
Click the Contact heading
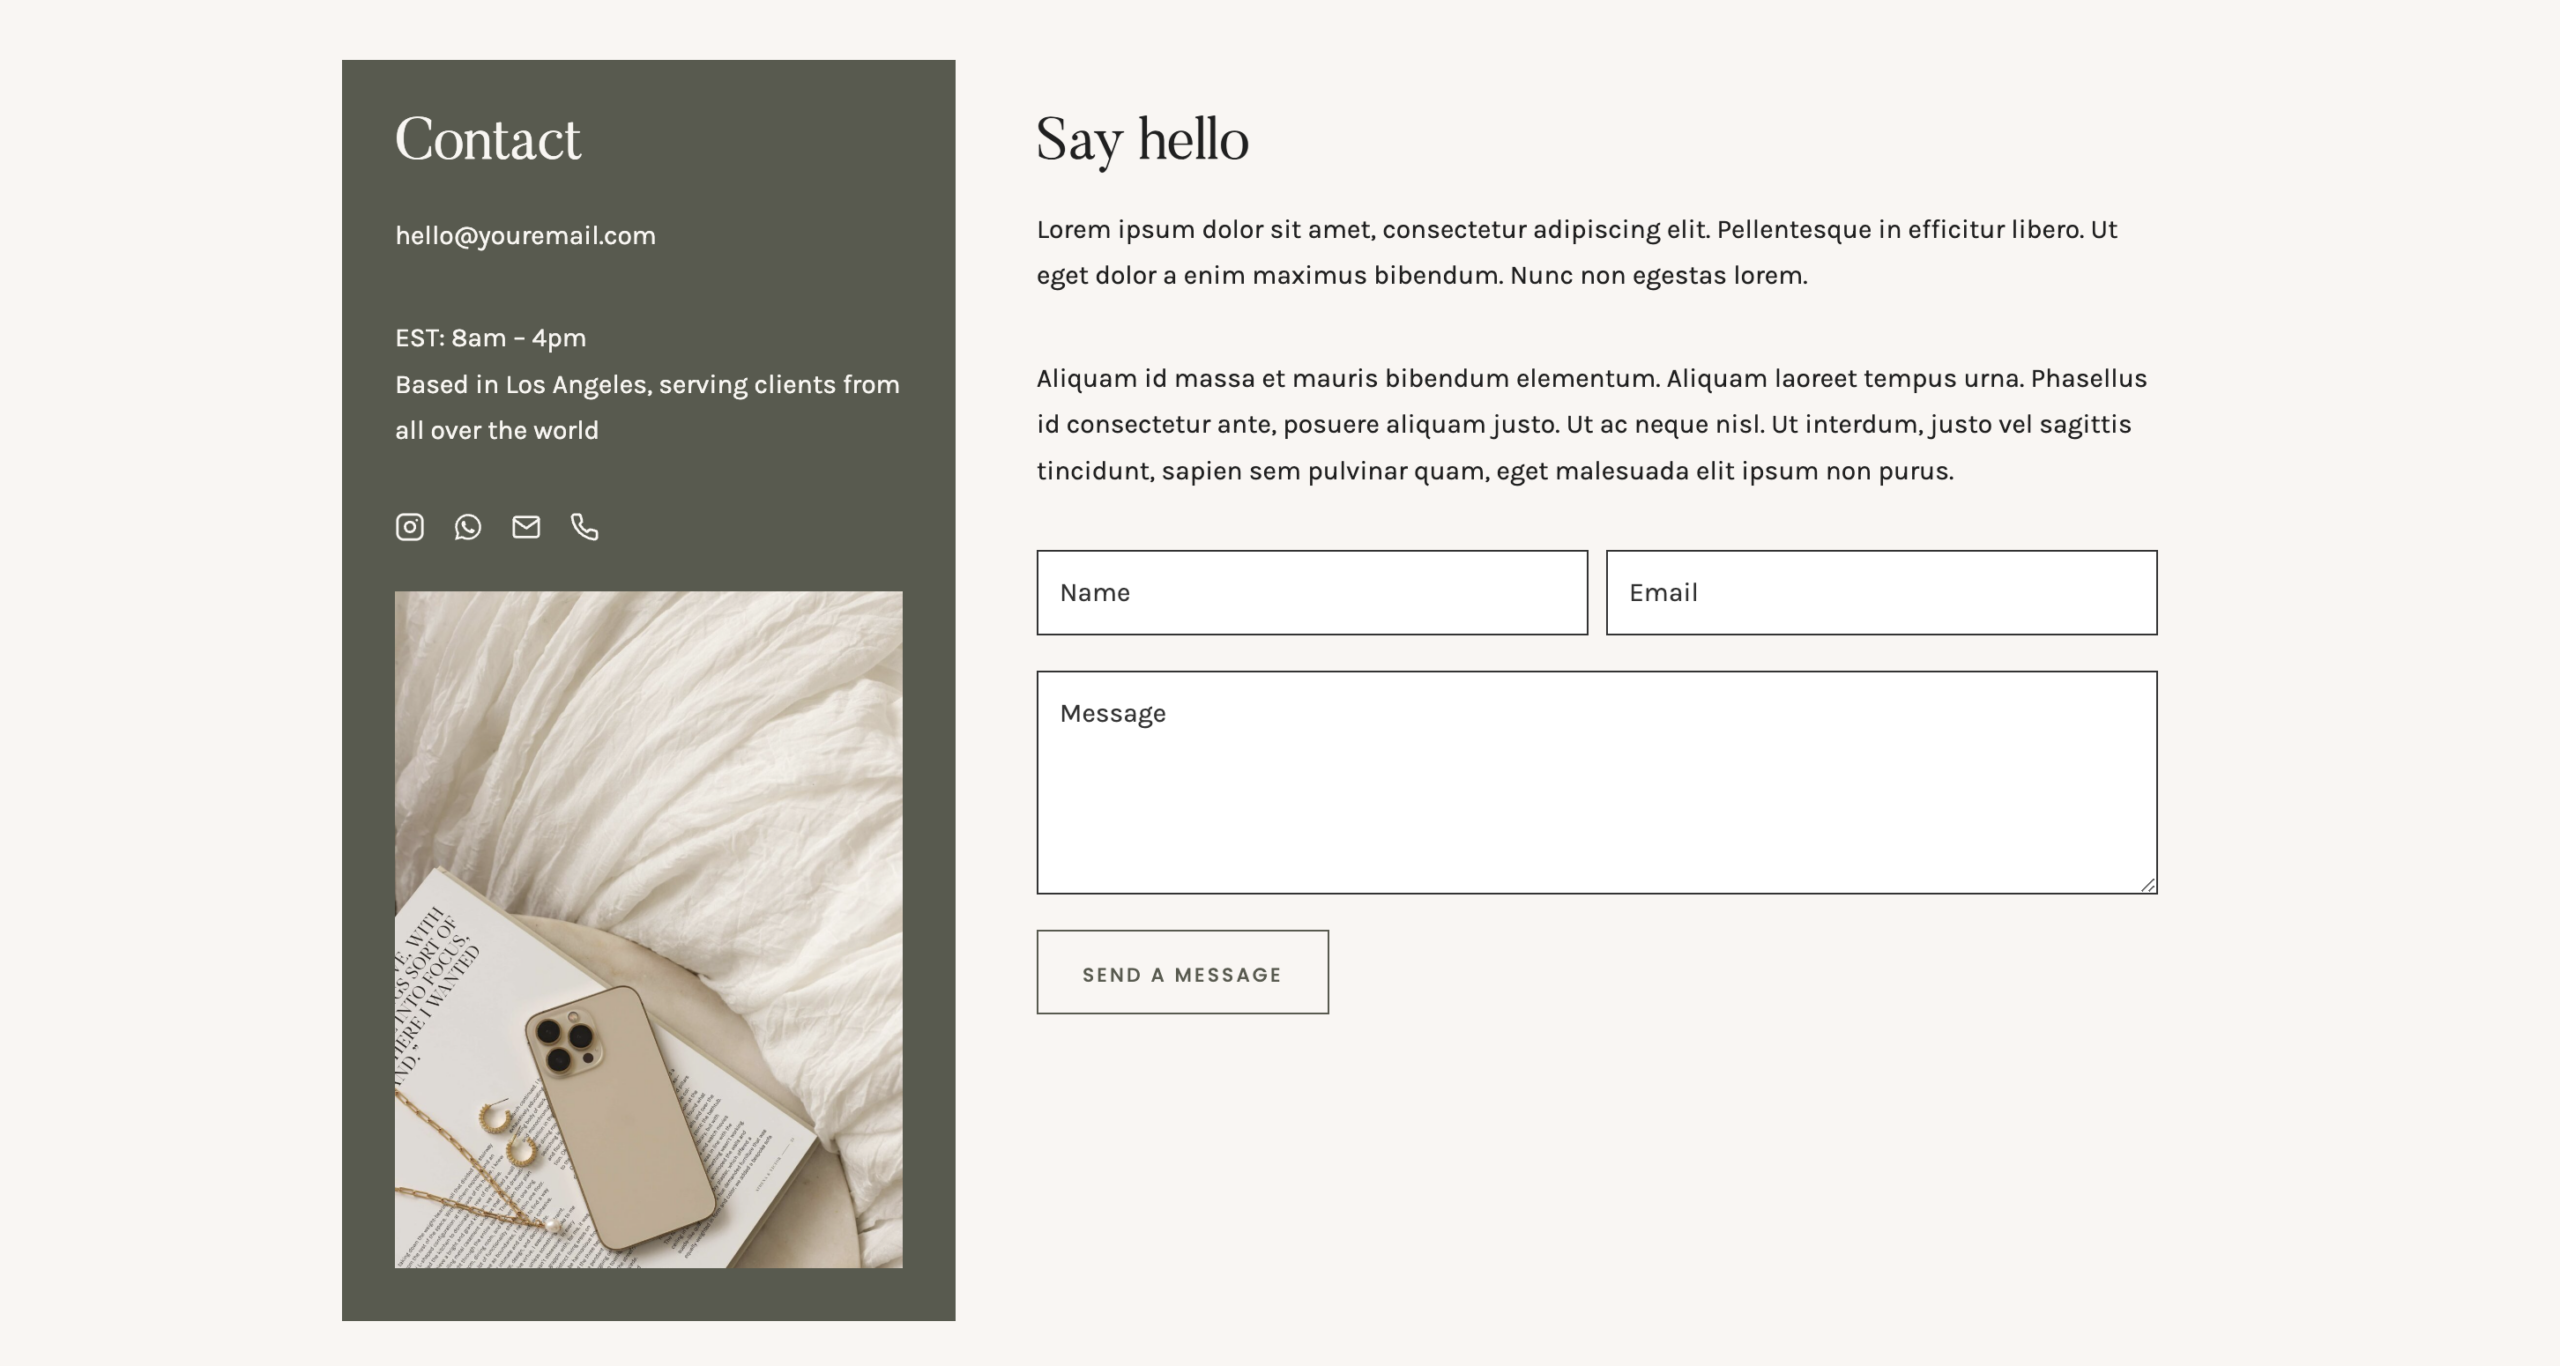pyautogui.click(x=488, y=139)
